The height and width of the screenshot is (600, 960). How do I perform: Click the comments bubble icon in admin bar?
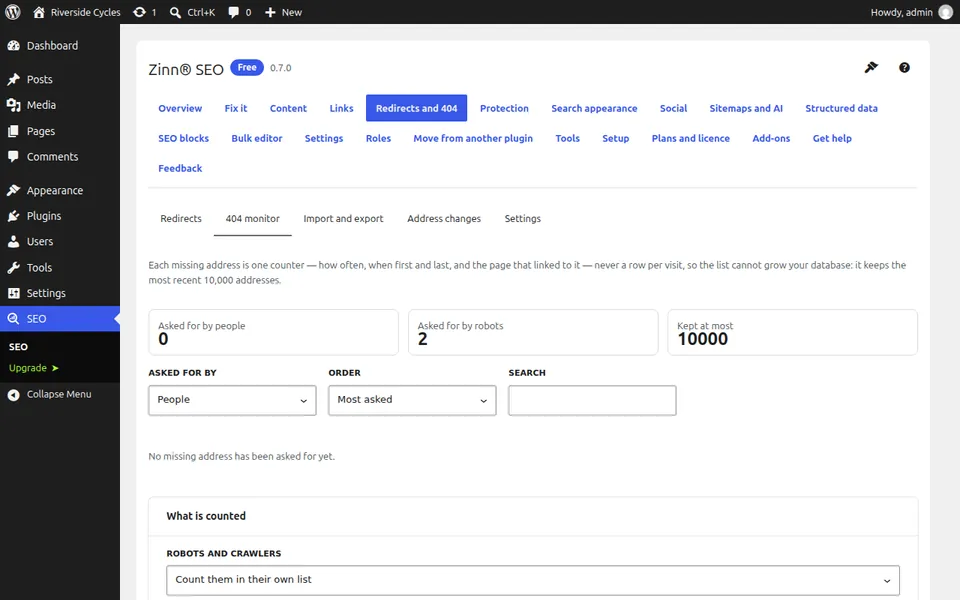coord(233,12)
